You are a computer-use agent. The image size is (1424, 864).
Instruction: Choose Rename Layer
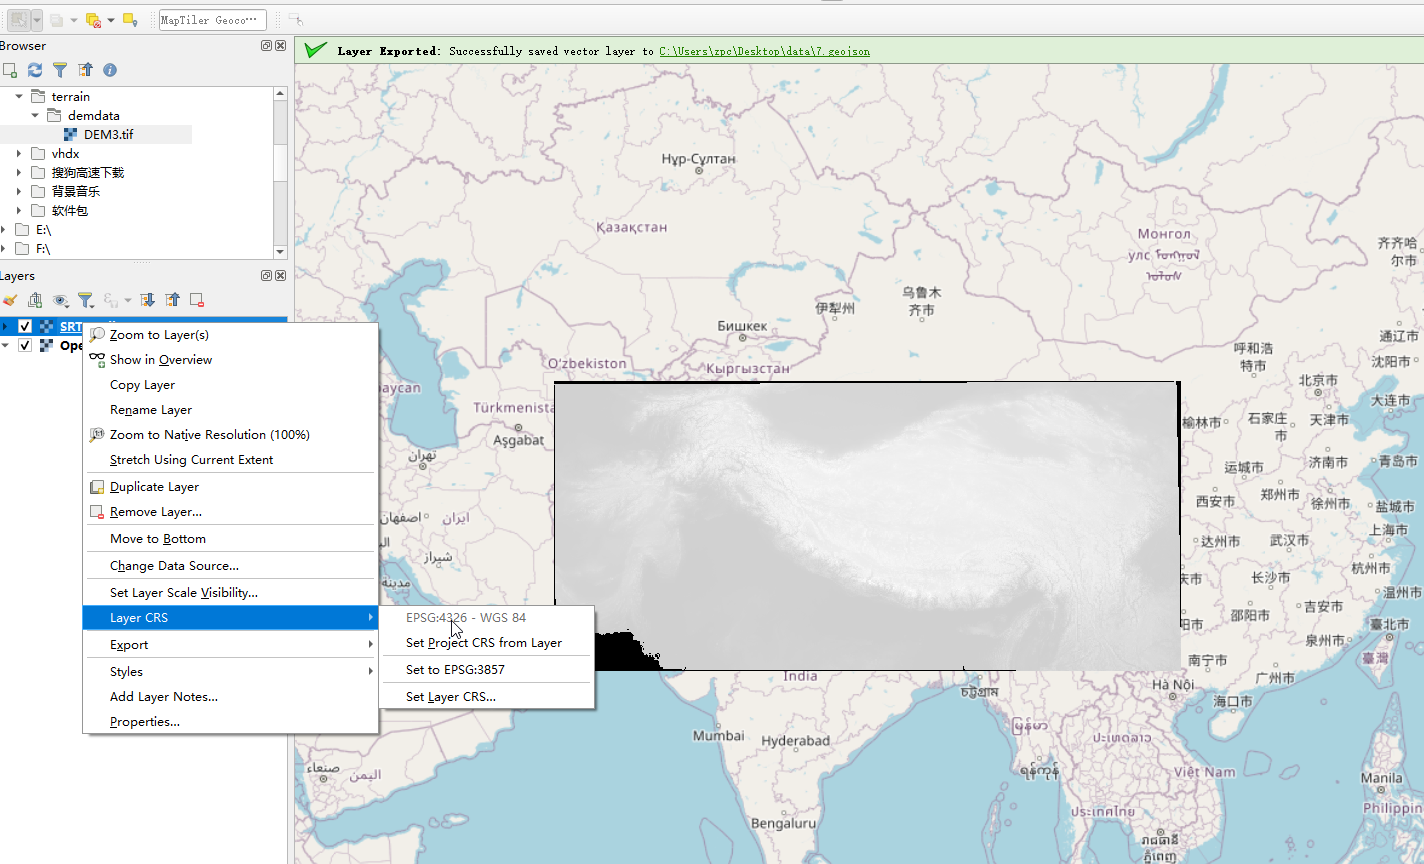pos(230,410)
